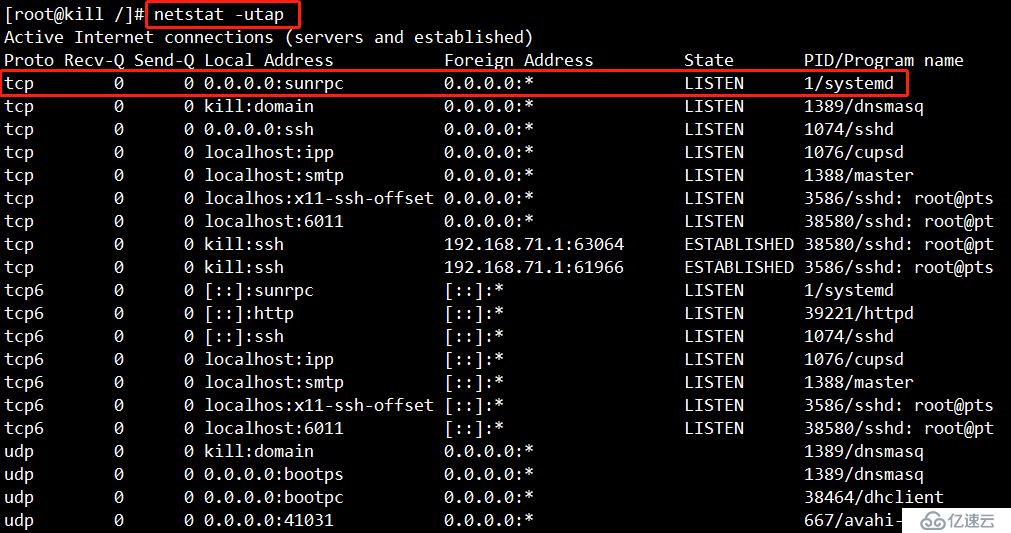Screen dimensions: 1011x533
Task: Click 1/systemd in the [::]:sunrpc row
Action: click(x=849, y=291)
